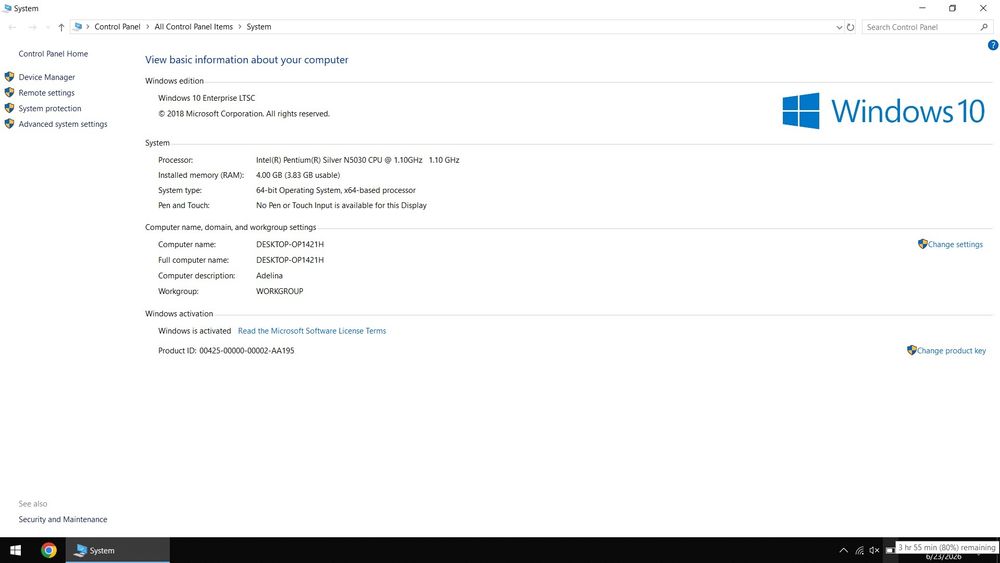This screenshot has width=1000, height=563.
Task: Open Advanced system settings link
Action: coord(62,124)
